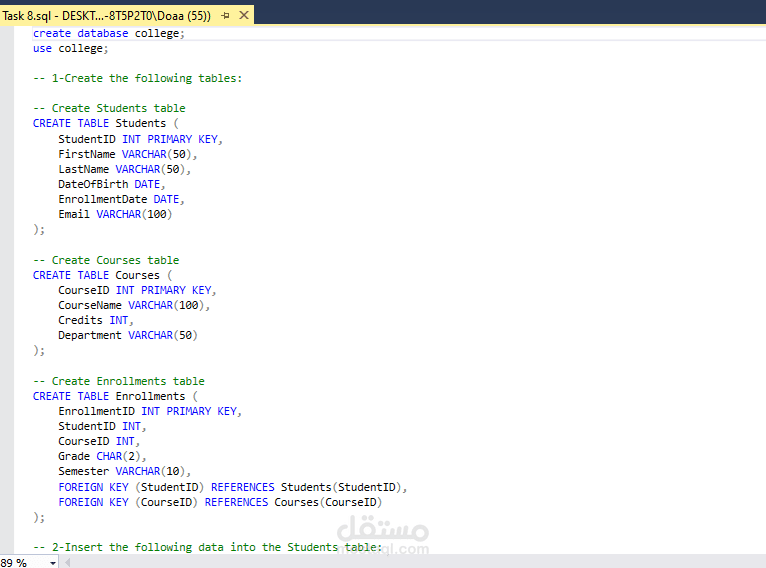Click the 'EnrollmentID INT PRIMARY KEY,' line

[150, 411]
